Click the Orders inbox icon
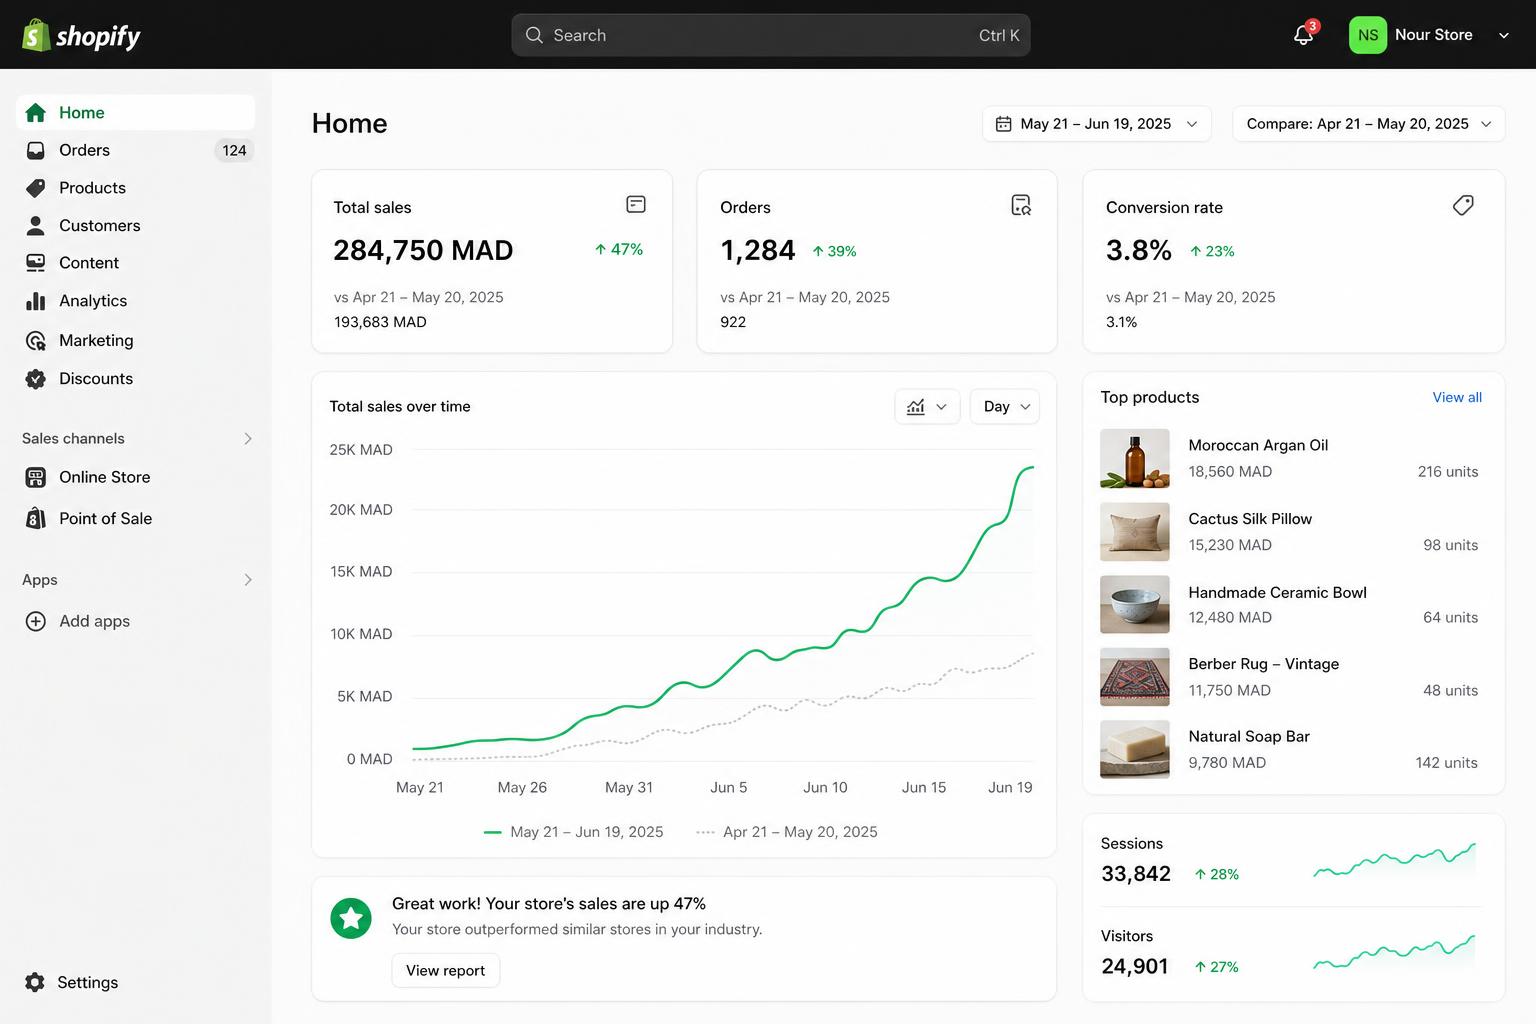 [x=36, y=150]
